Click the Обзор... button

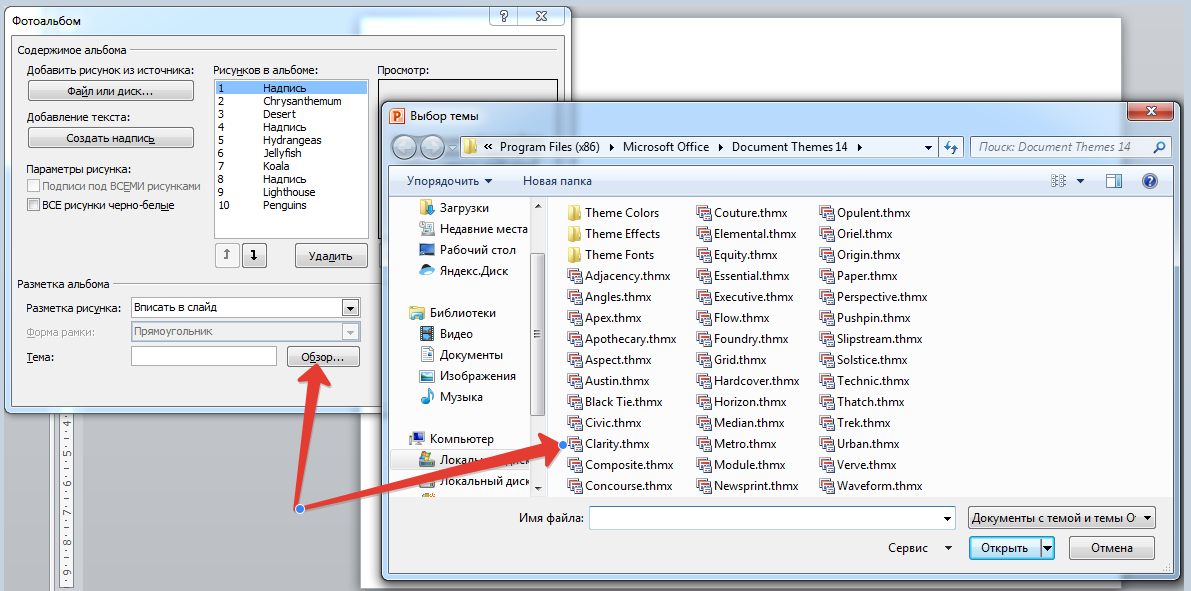pos(323,356)
